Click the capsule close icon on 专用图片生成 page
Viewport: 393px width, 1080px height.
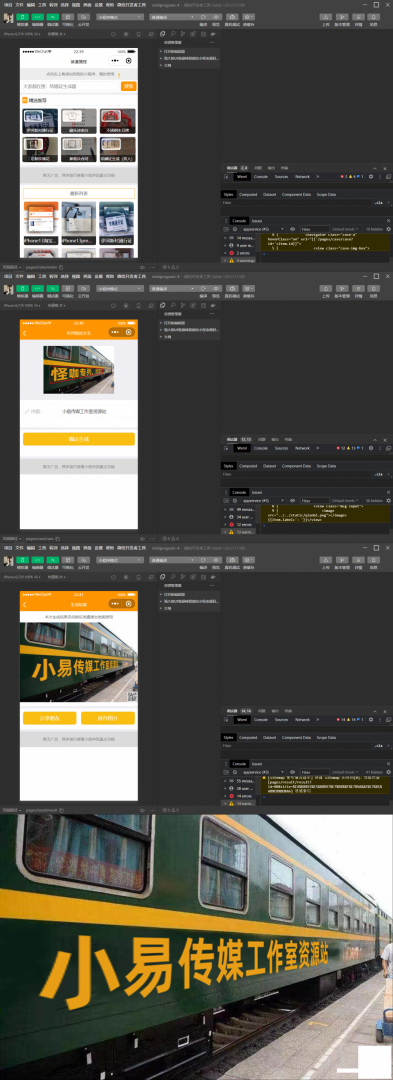[128, 333]
